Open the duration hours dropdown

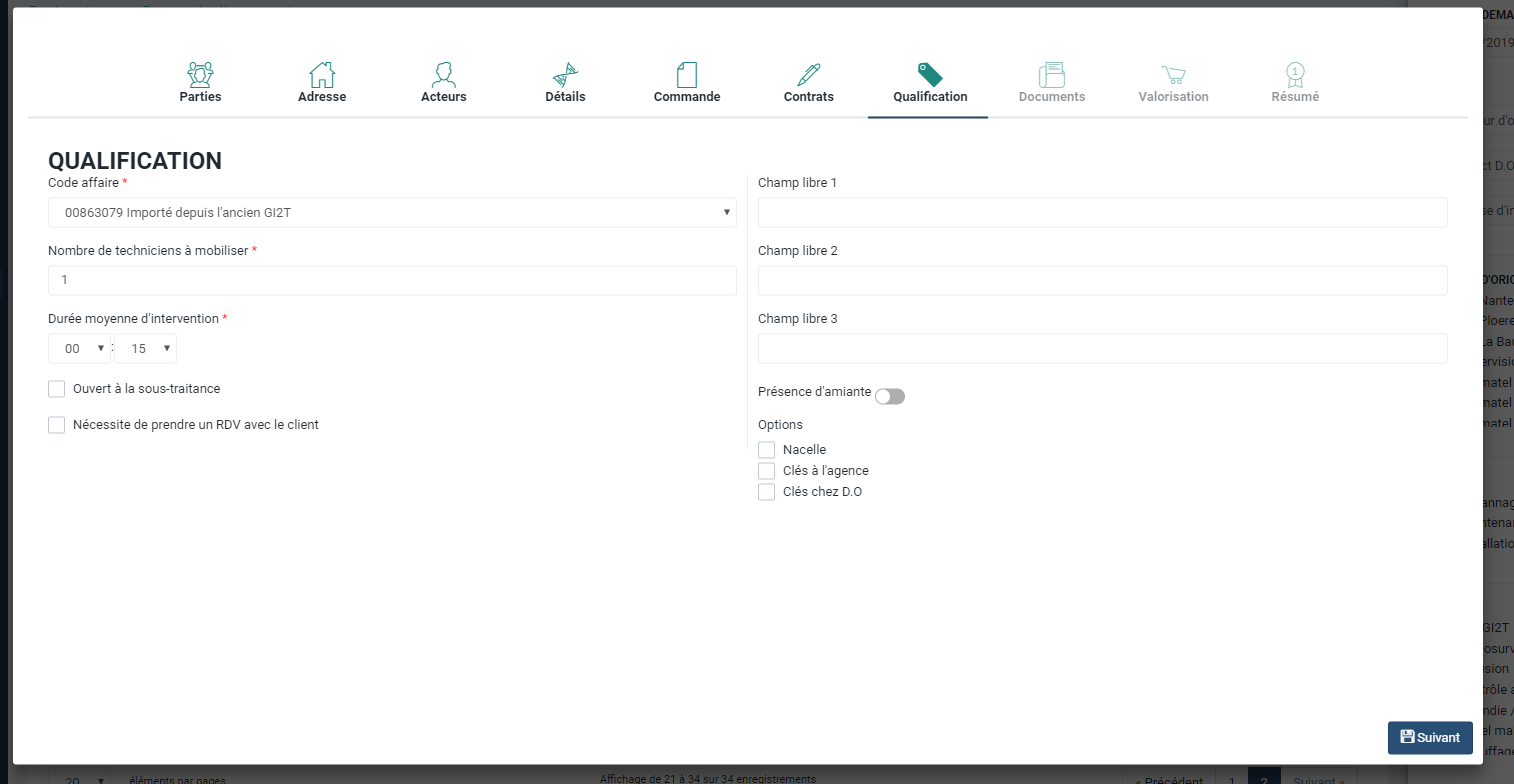click(x=79, y=349)
